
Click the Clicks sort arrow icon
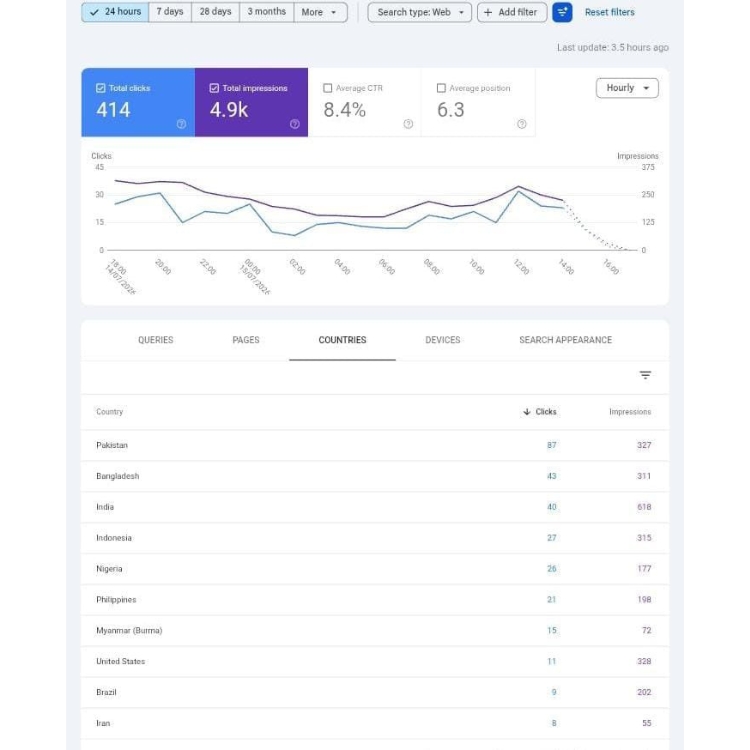[527, 412]
